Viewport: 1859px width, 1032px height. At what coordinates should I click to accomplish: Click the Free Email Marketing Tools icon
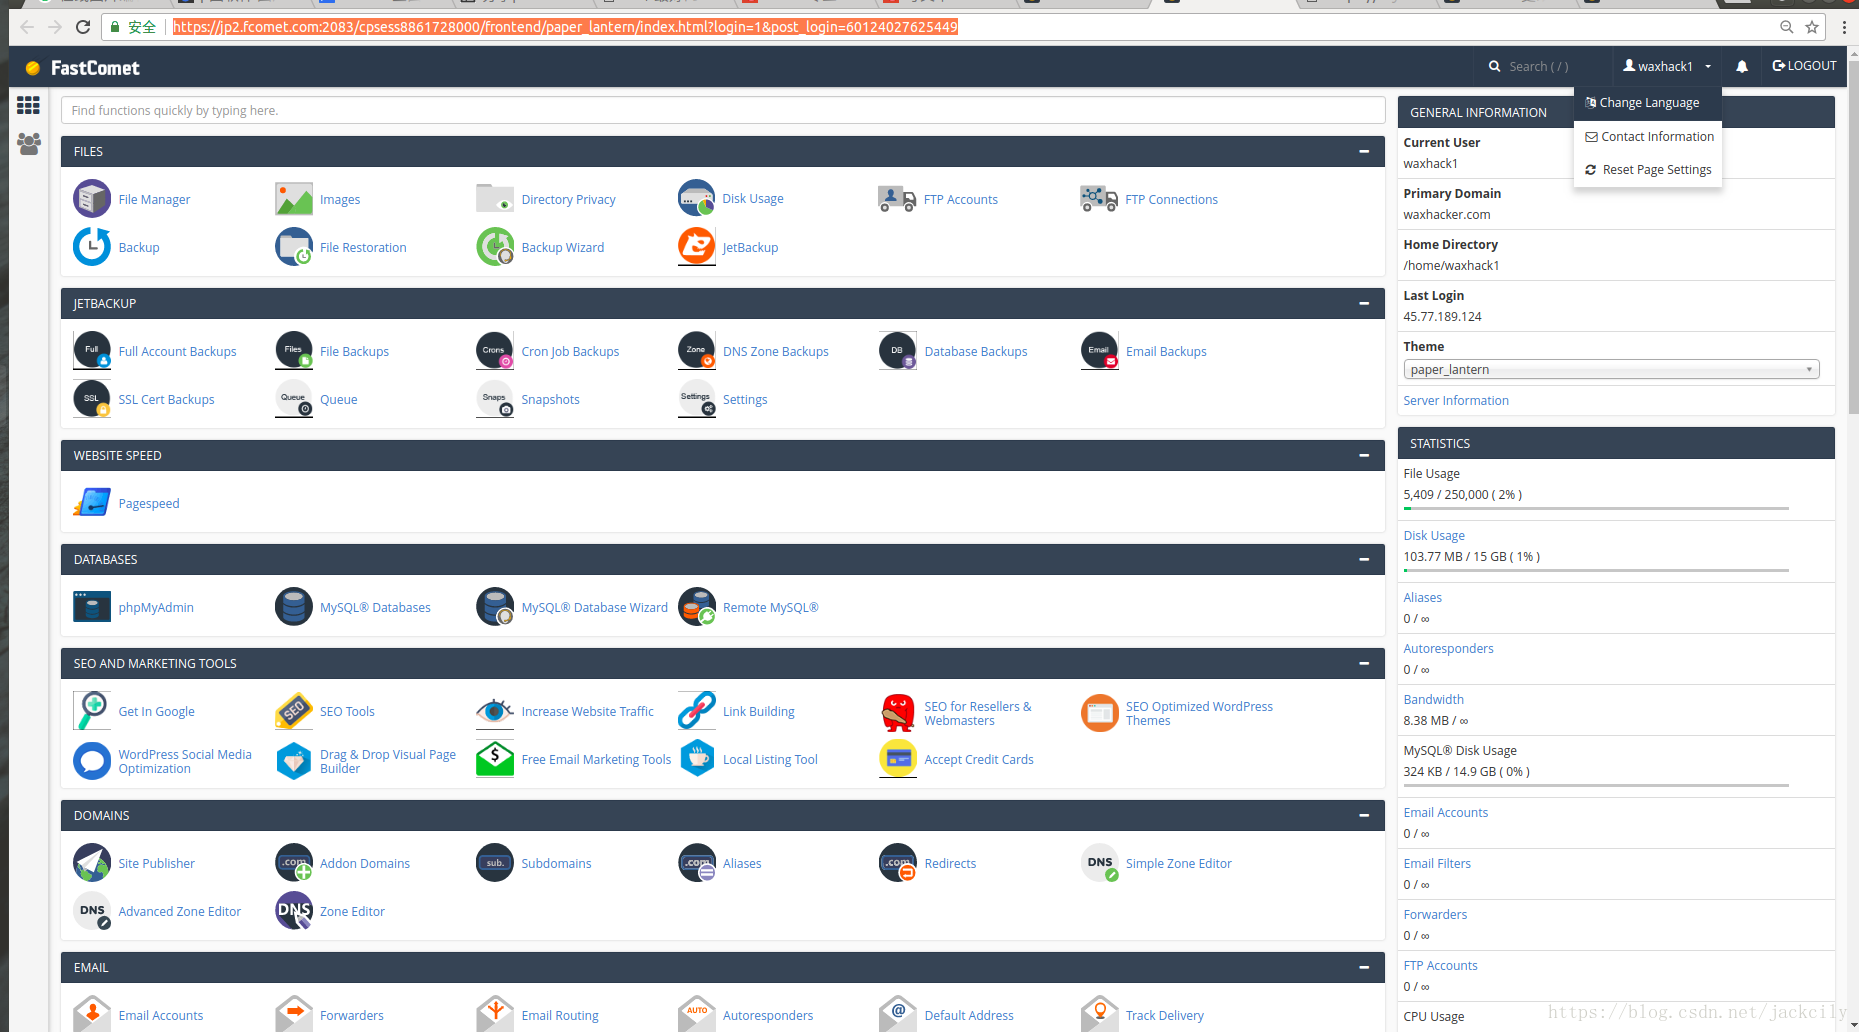pyautogui.click(x=495, y=759)
